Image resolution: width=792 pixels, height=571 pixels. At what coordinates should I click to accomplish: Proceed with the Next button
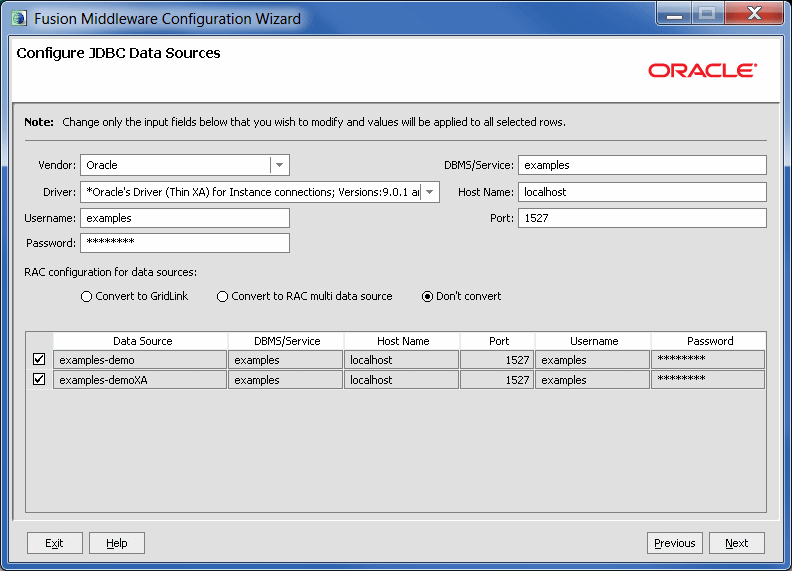click(736, 543)
